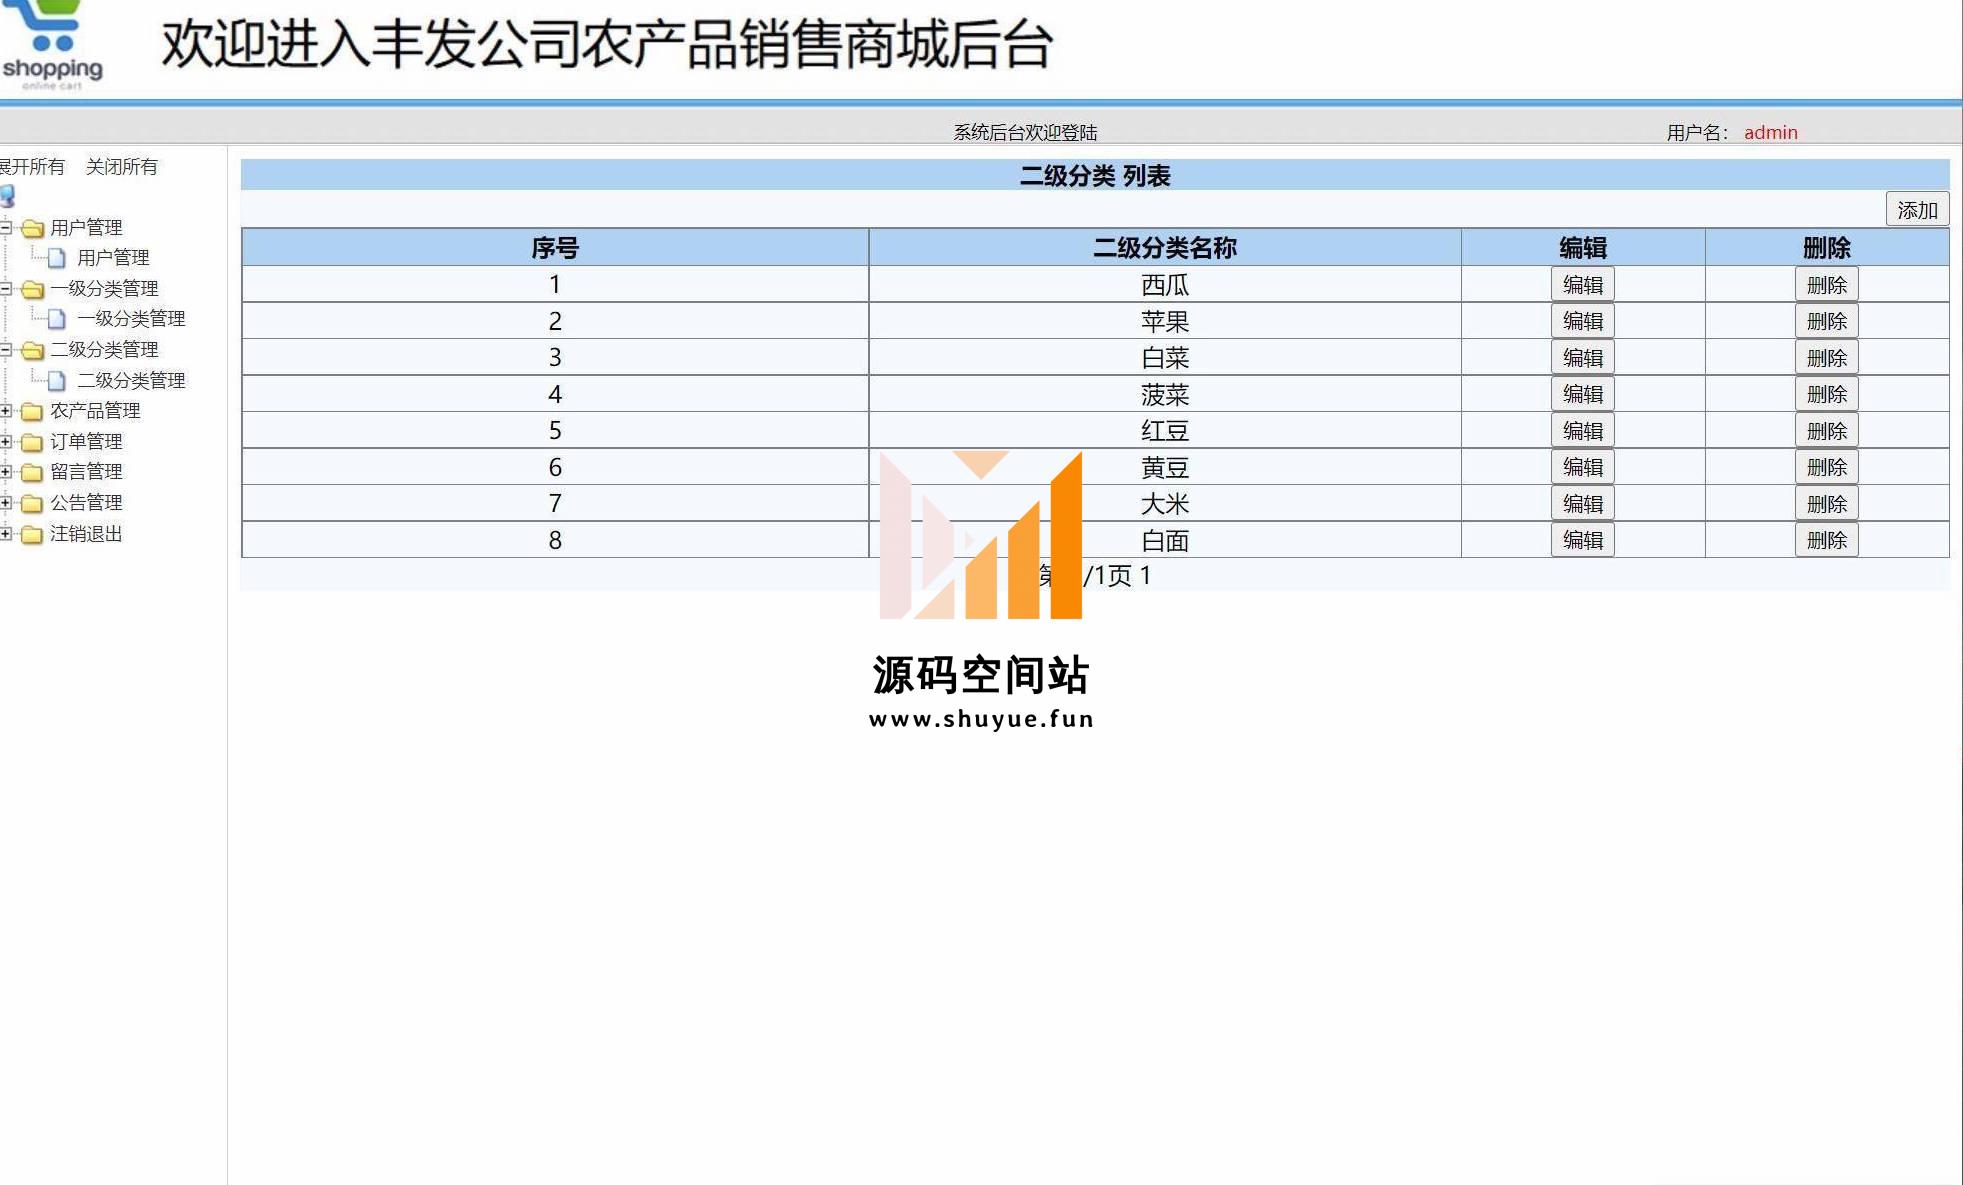Viewport: 1963px width, 1185px height.
Task: Expand the 农产品管理 tree node
Action: coord(6,411)
